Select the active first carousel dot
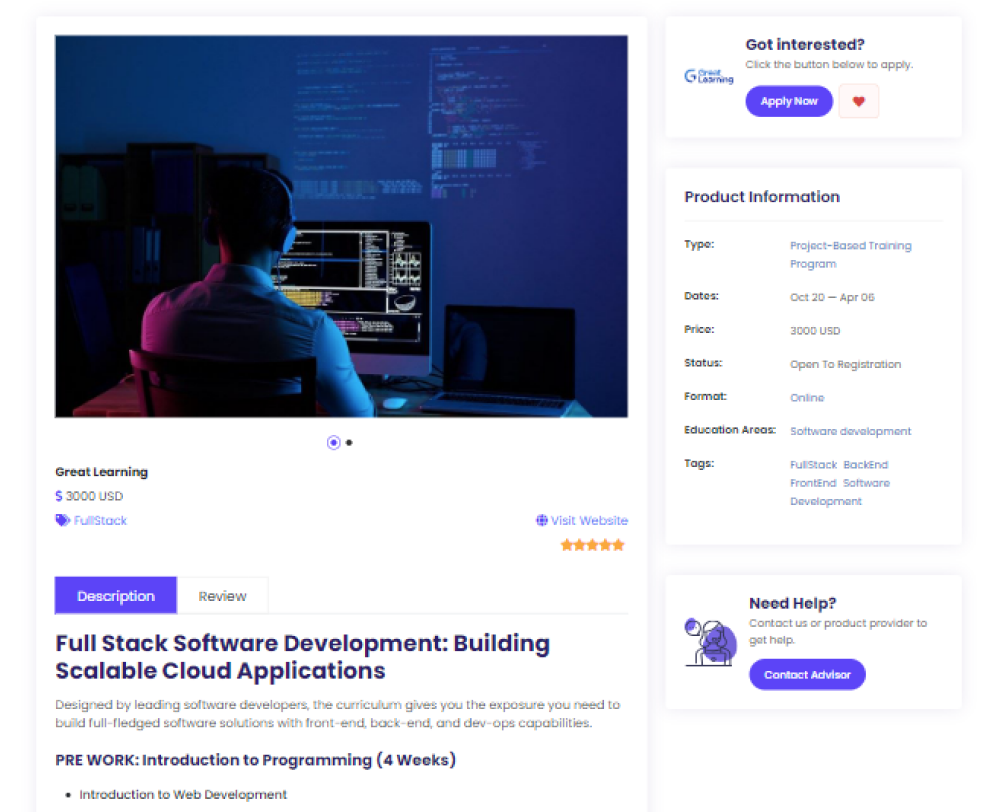Viewport: 1000px width, 812px height. tap(333, 442)
